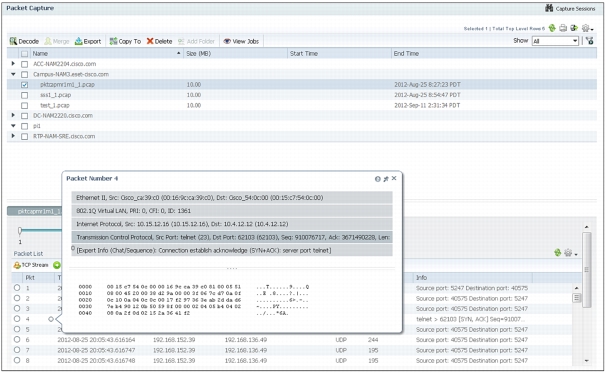Click the Expert Info row
This screenshot has height=373, width=607.
pyautogui.click(x=232, y=250)
